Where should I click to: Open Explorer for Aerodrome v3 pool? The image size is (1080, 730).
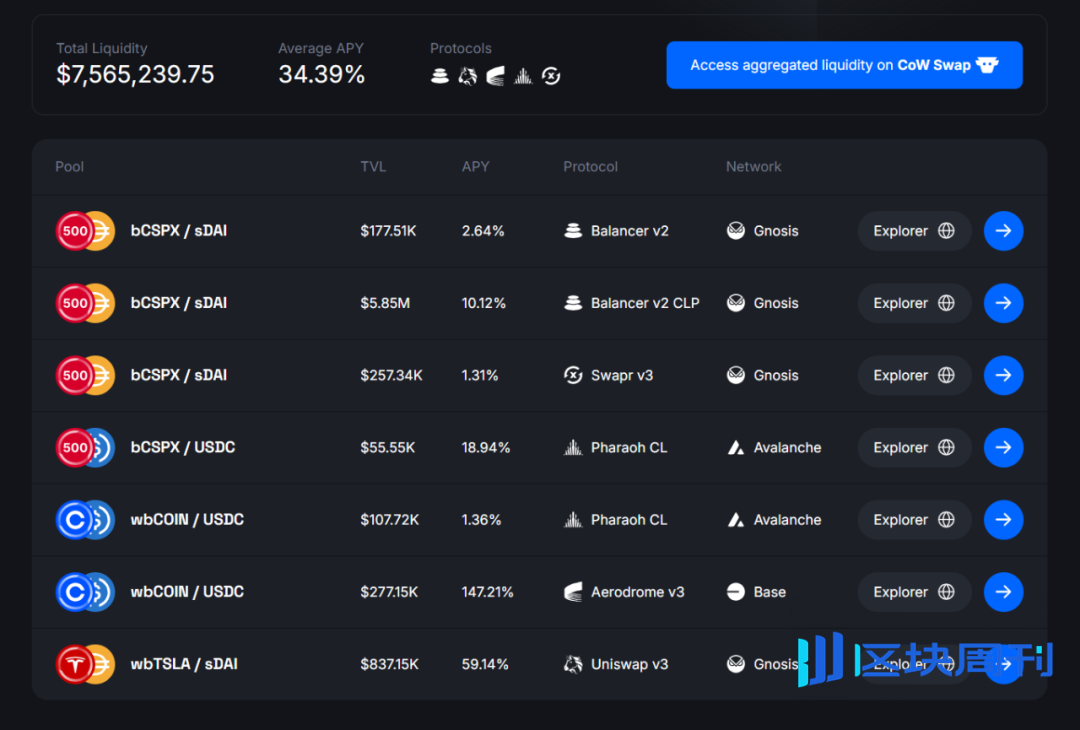914,592
